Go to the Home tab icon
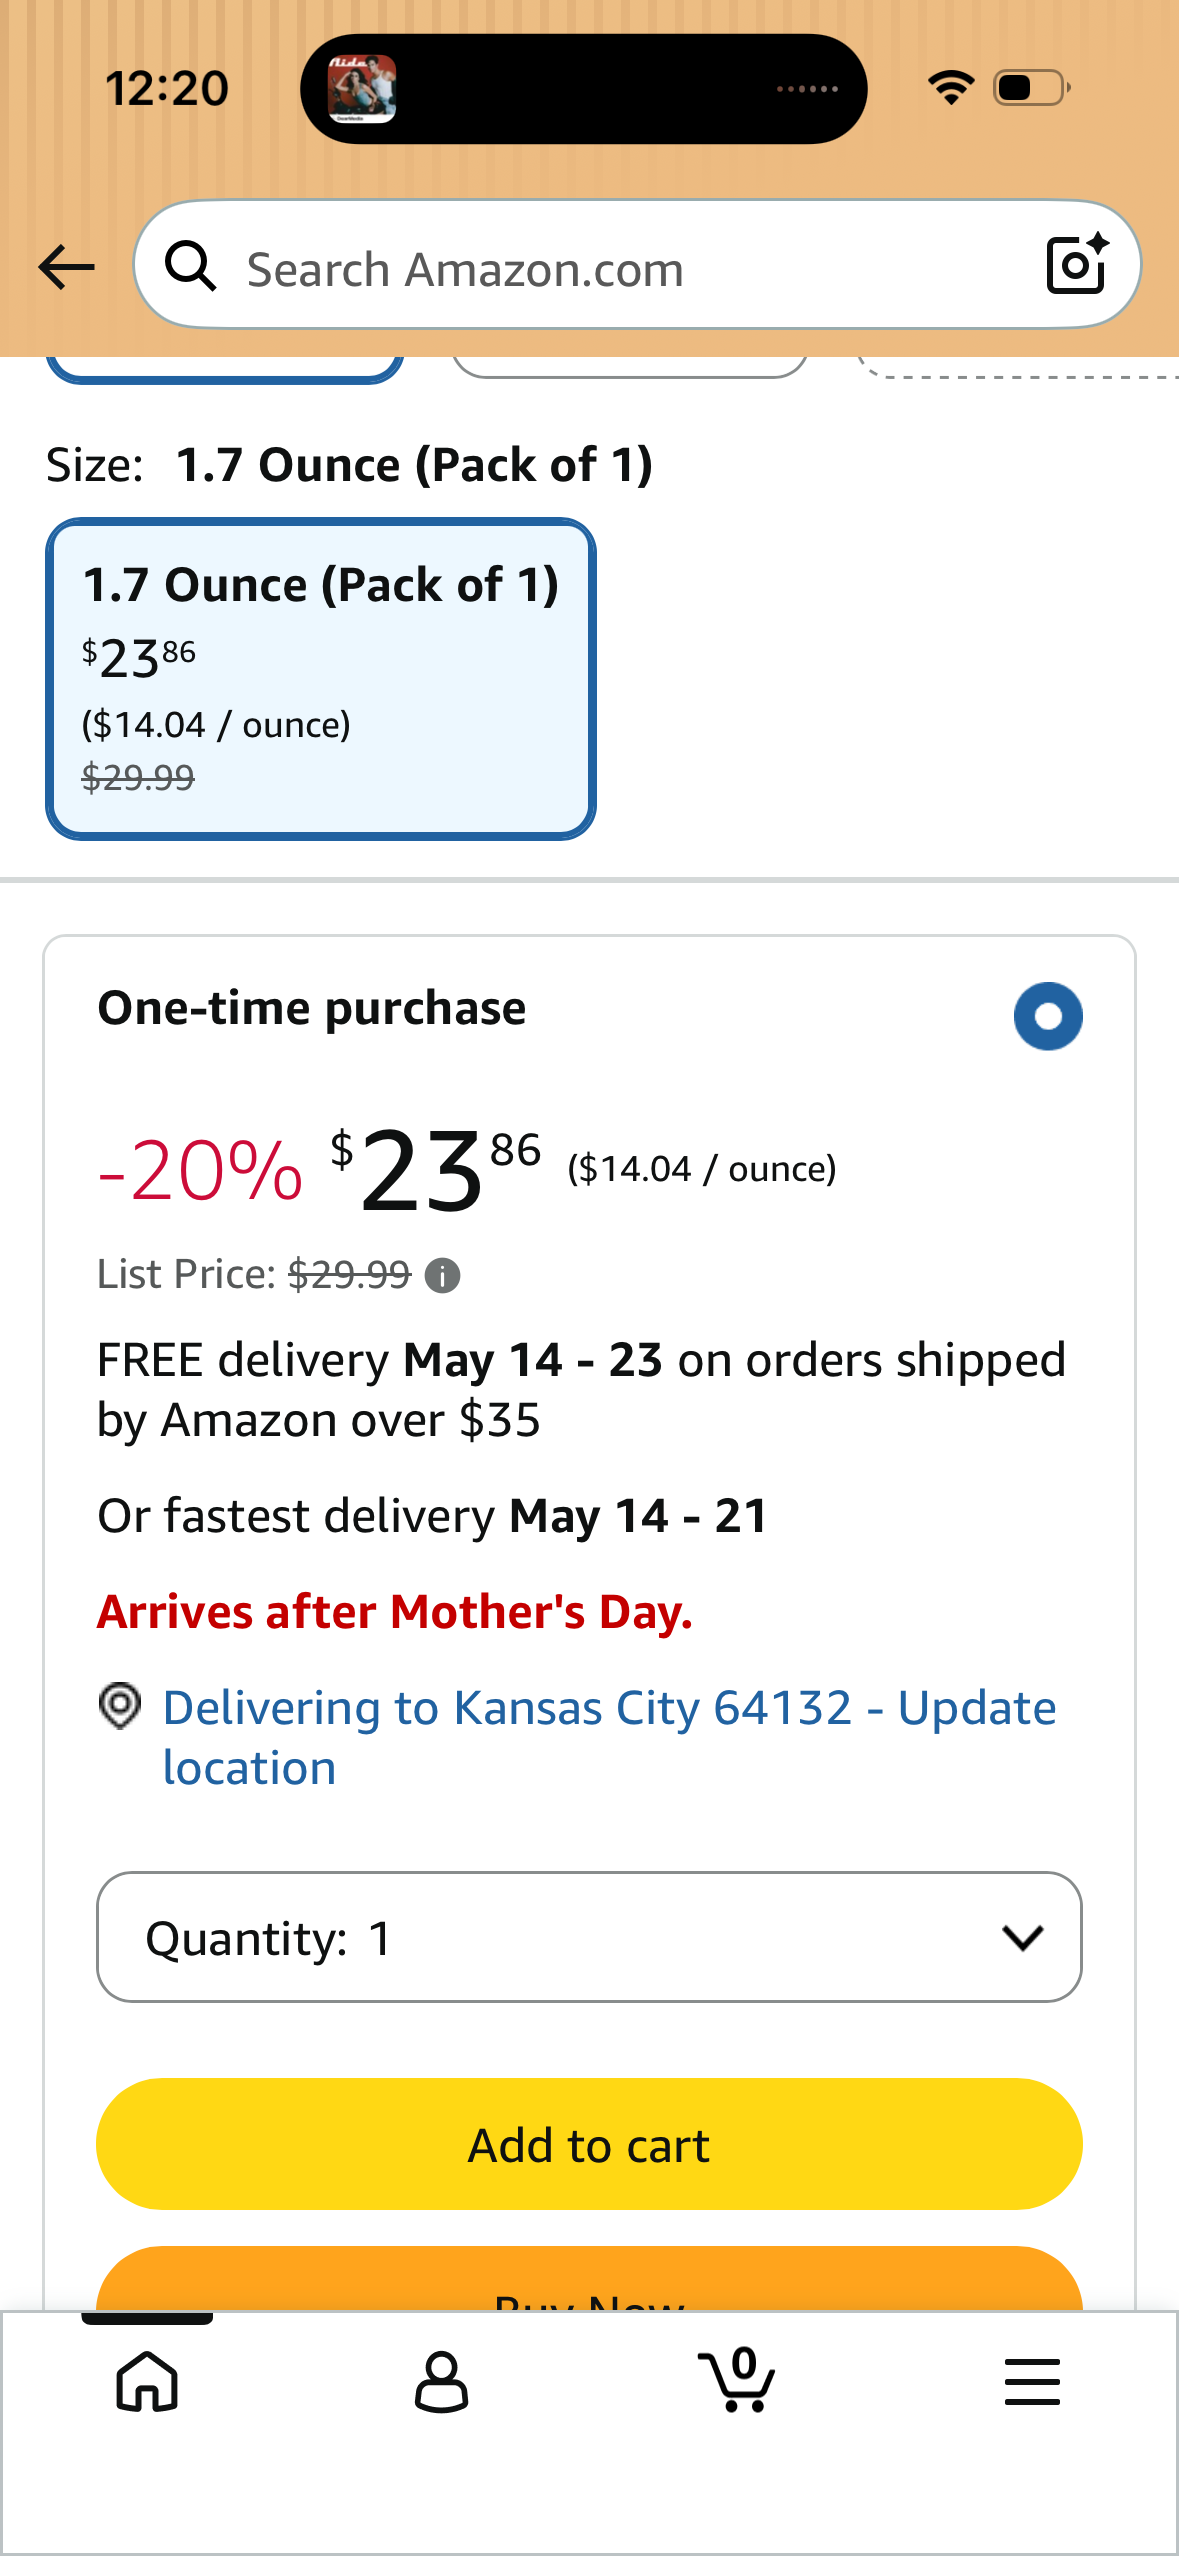The width and height of the screenshot is (1179, 2556). coord(147,2382)
